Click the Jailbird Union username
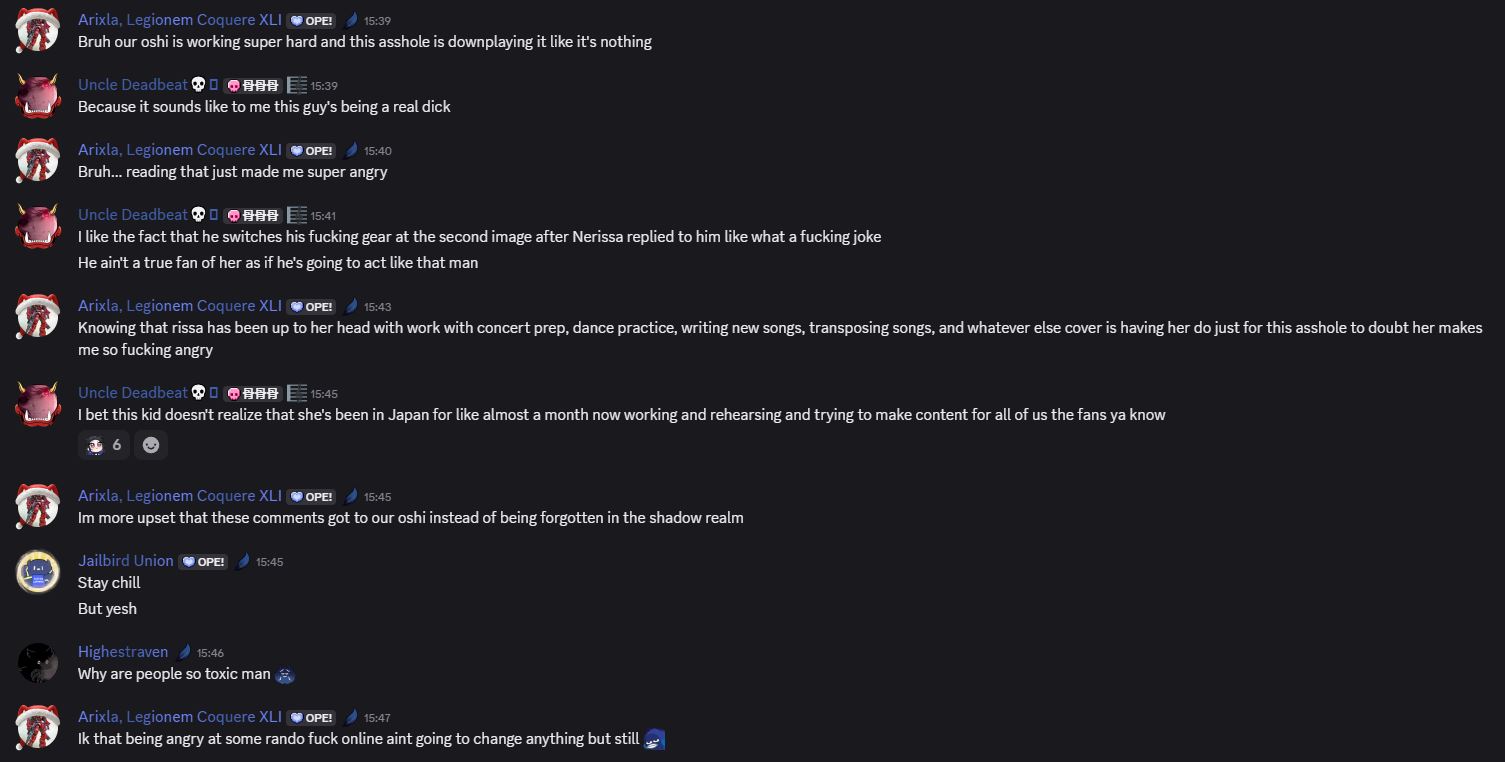Viewport: 1505px width, 762px height. (126, 560)
